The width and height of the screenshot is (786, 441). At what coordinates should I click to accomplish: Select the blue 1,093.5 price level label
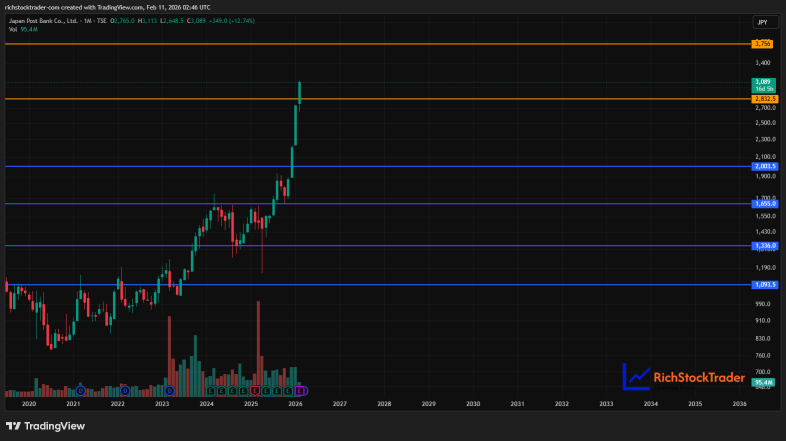tap(765, 285)
